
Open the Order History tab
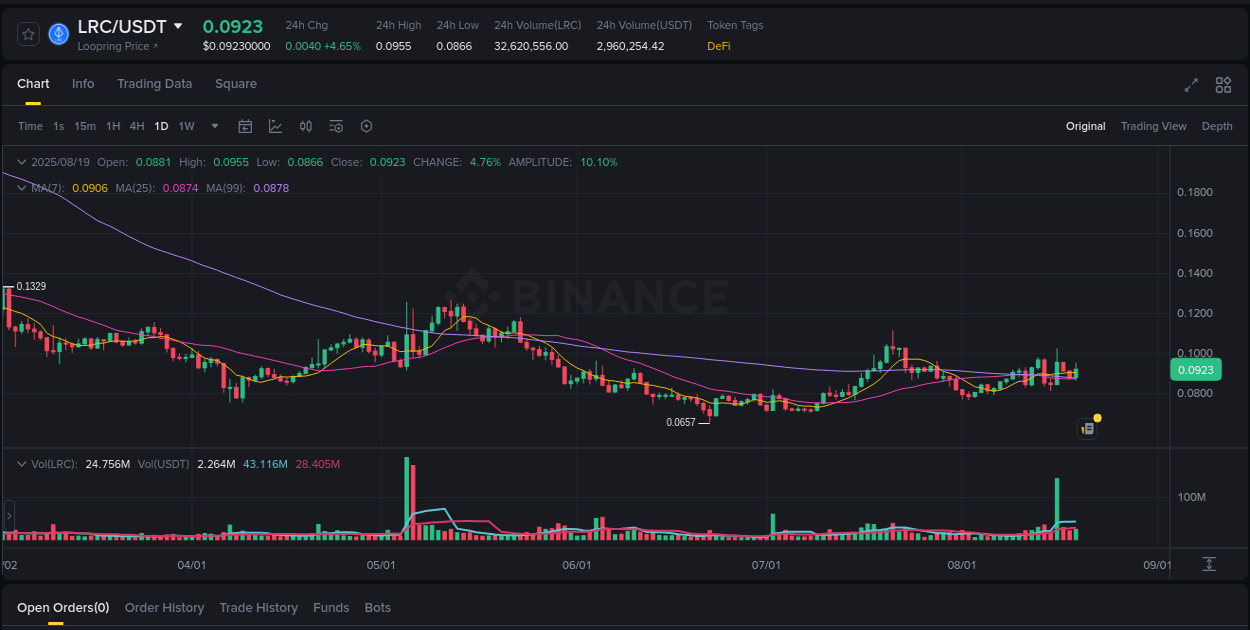164,607
